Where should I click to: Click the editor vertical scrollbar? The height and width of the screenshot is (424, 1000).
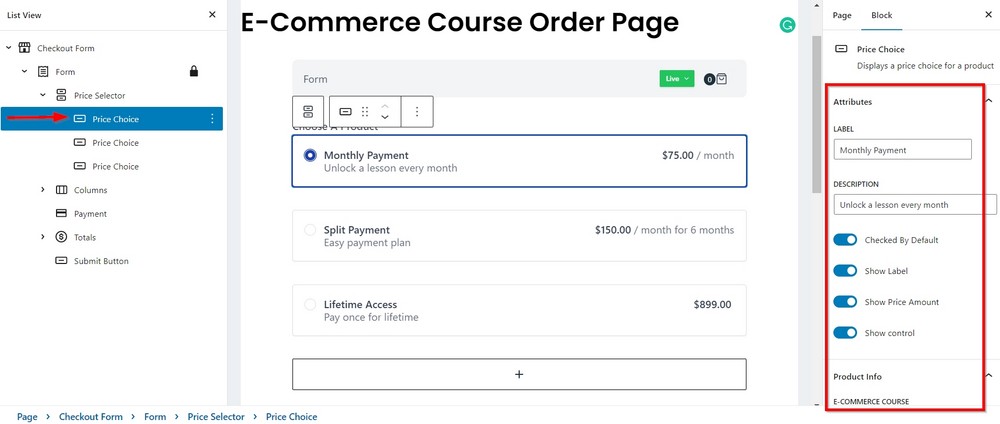816,115
